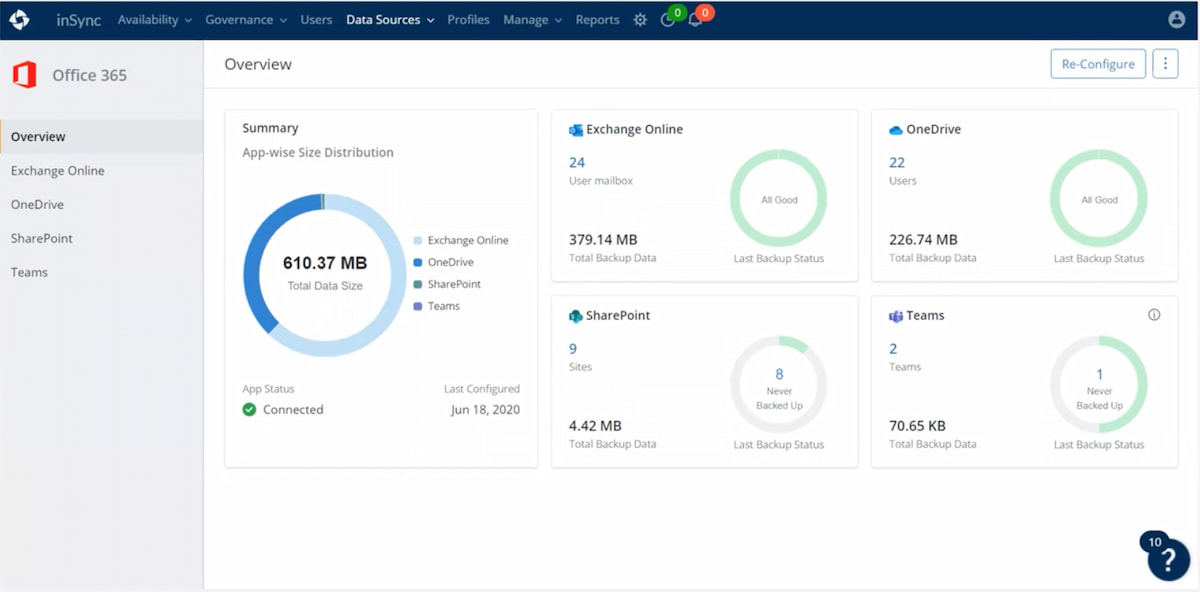This screenshot has width=1200, height=592.
Task: Open the help question mark button
Action: pos(1167,559)
